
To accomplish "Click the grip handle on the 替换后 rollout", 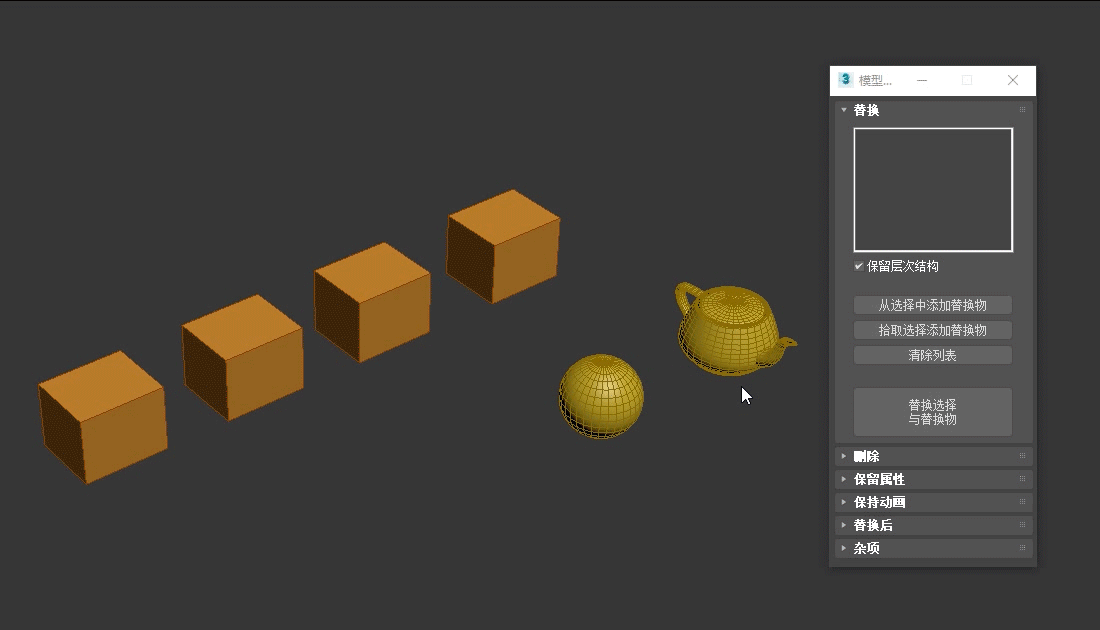I will coord(1022,525).
